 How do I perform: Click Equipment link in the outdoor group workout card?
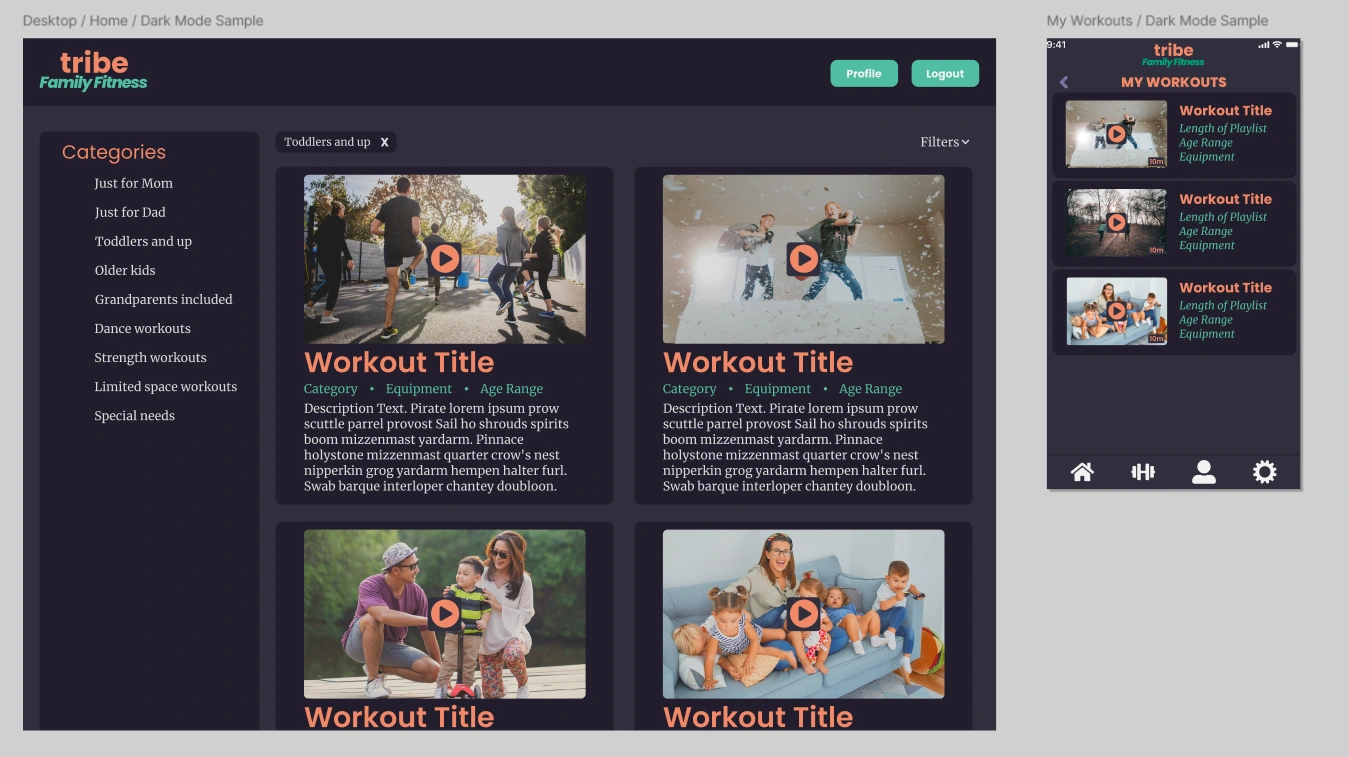point(419,389)
